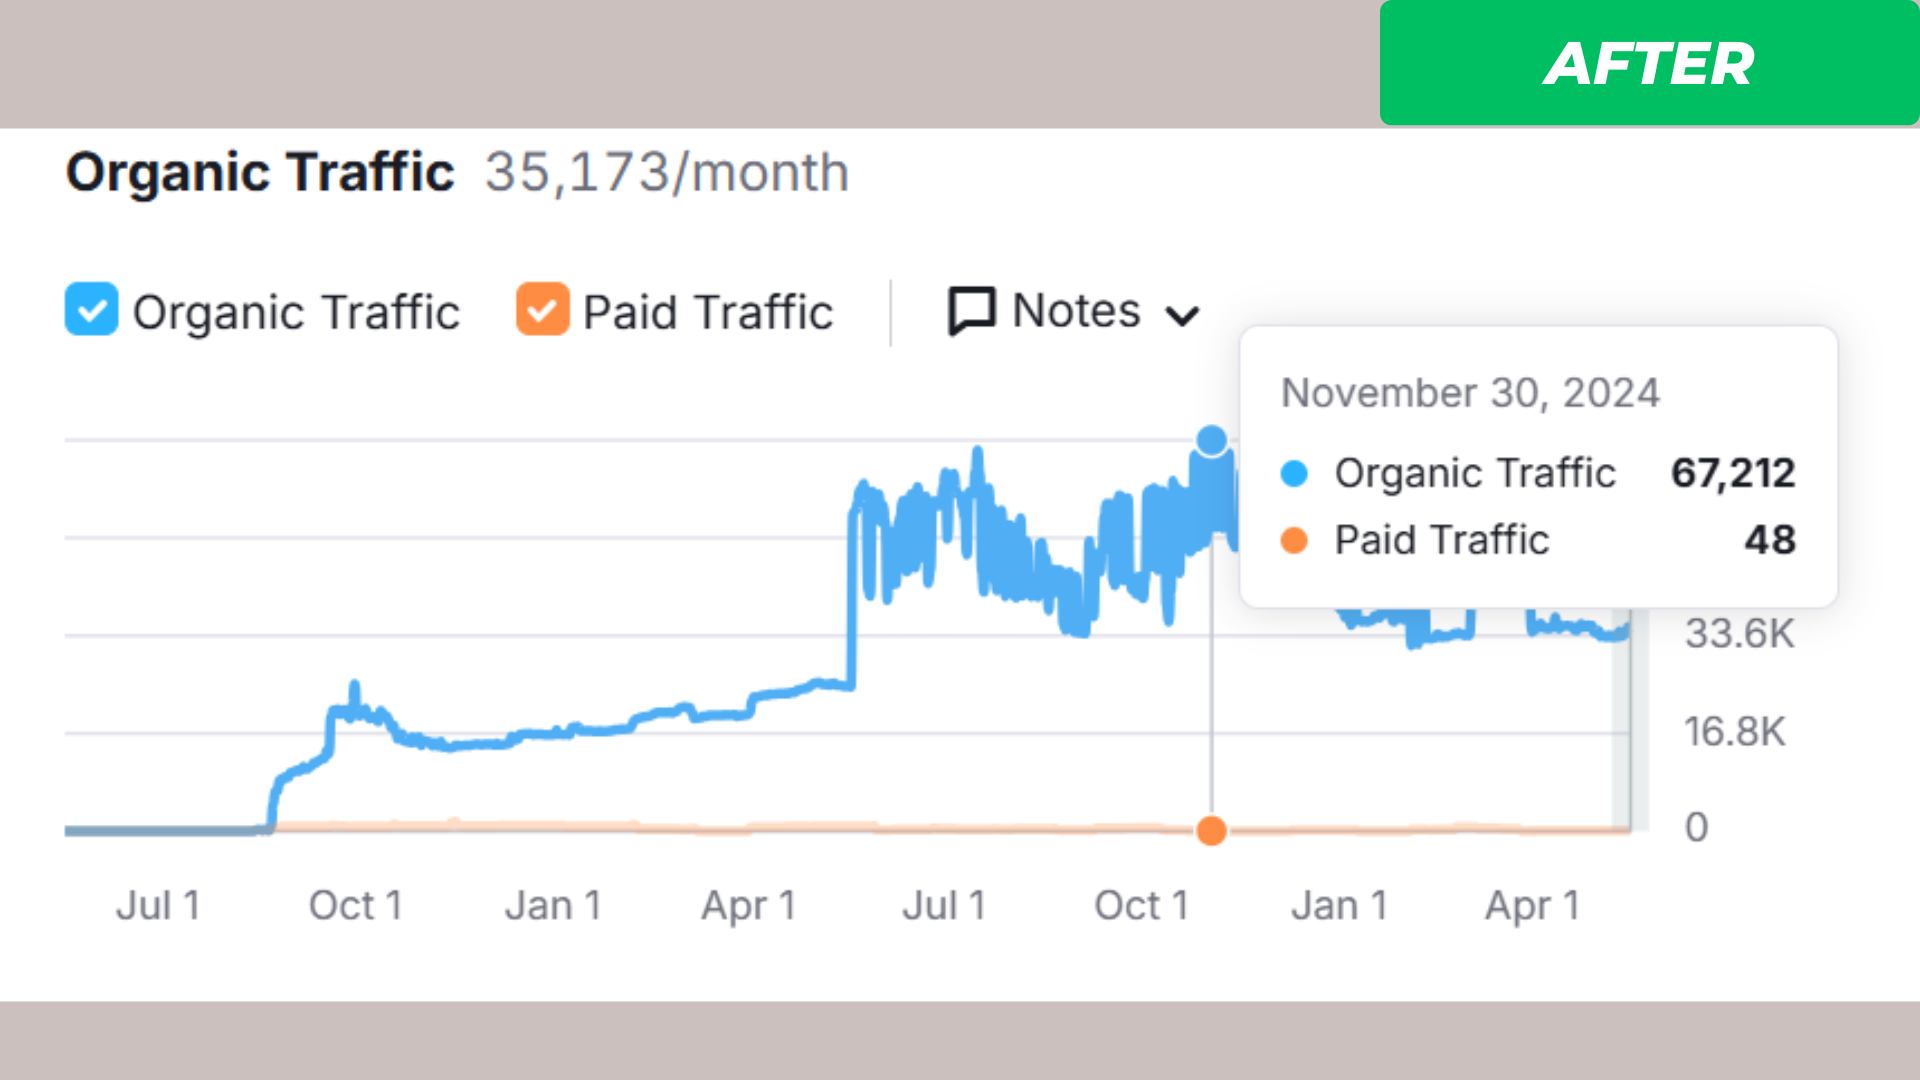Viewport: 1920px width, 1080px height.
Task: Click the first Jan 1 axis label
Action: (x=552, y=905)
